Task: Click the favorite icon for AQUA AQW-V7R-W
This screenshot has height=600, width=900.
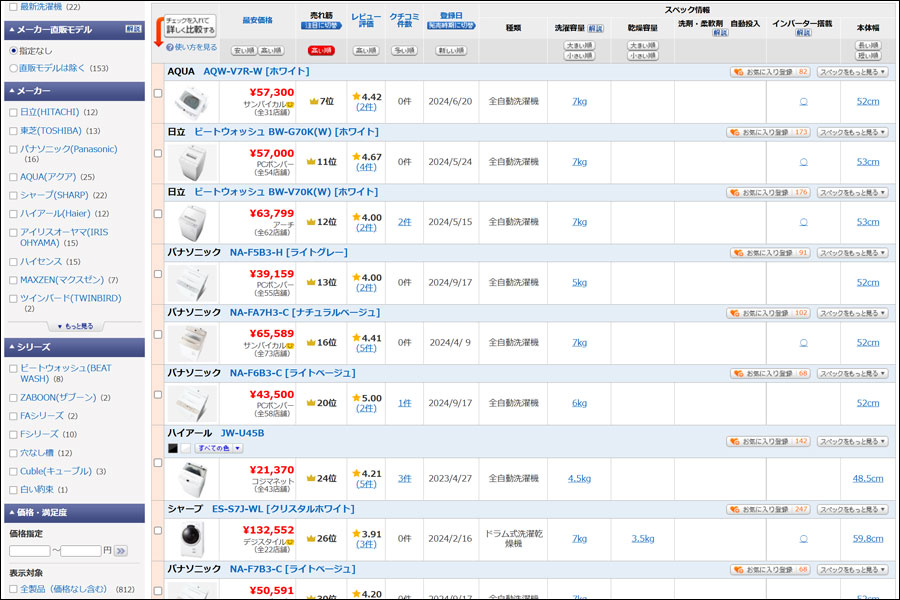Action: [739, 72]
